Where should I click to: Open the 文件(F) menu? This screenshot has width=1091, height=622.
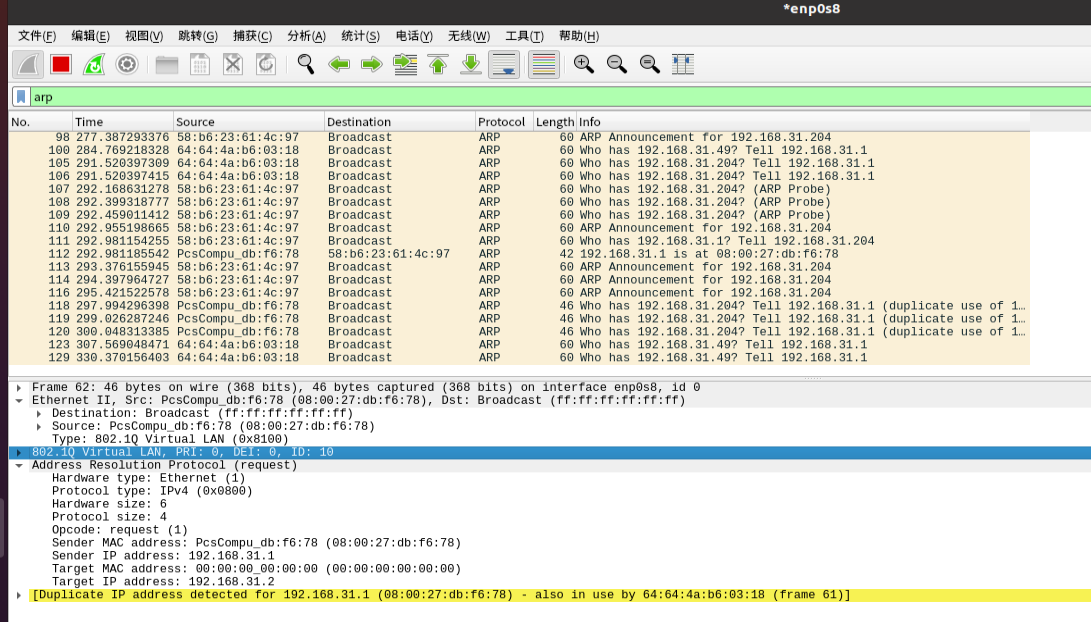(x=37, y=36)
